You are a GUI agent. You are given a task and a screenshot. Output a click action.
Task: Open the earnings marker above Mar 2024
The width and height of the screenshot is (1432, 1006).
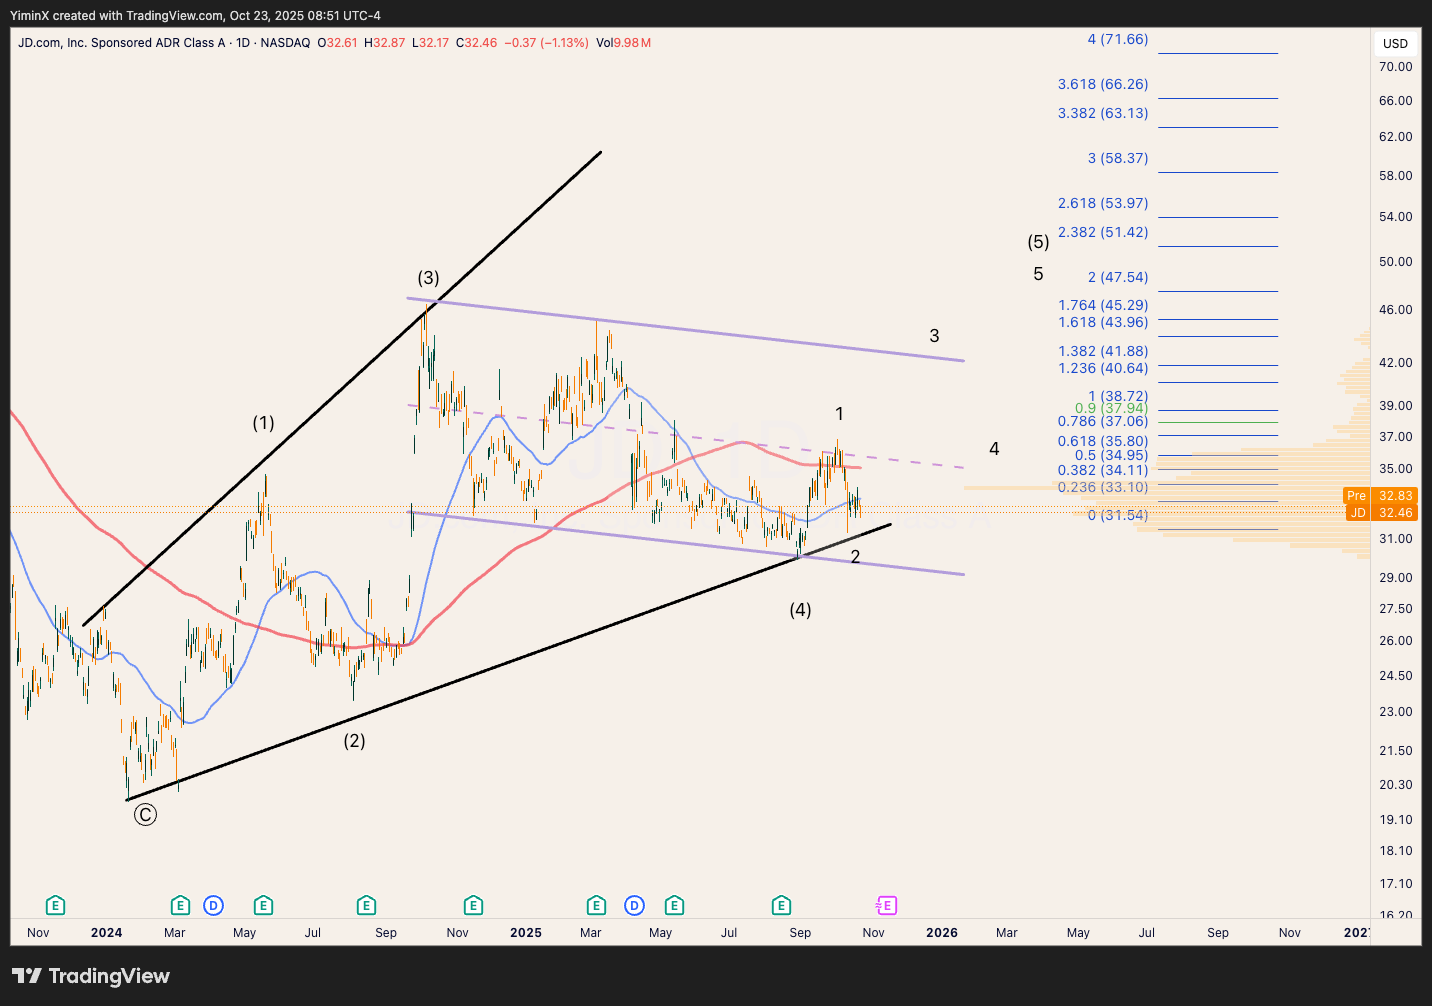[180, 906]
